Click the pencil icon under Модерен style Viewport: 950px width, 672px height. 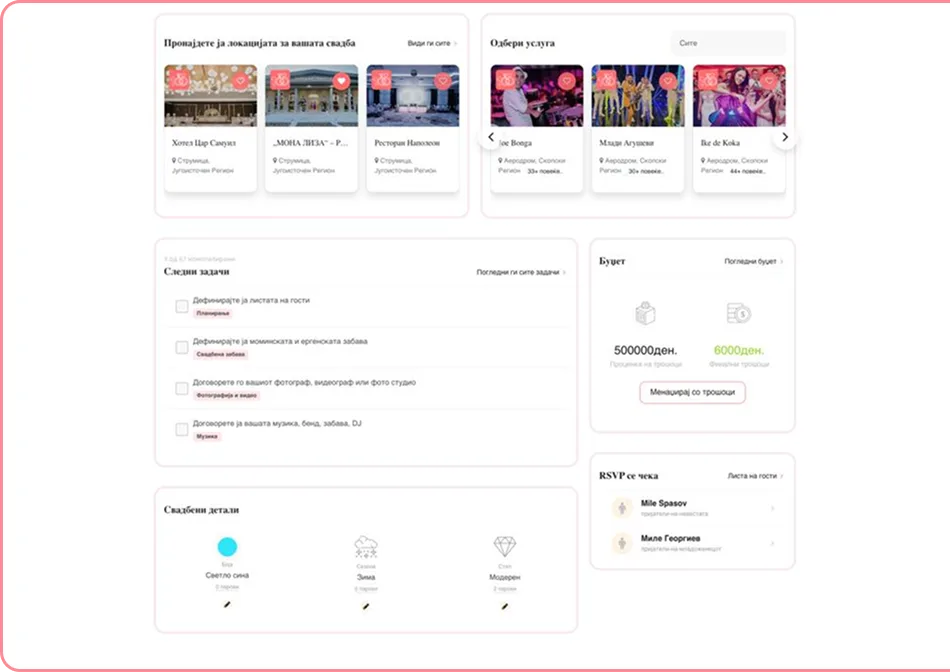point(504,605)
